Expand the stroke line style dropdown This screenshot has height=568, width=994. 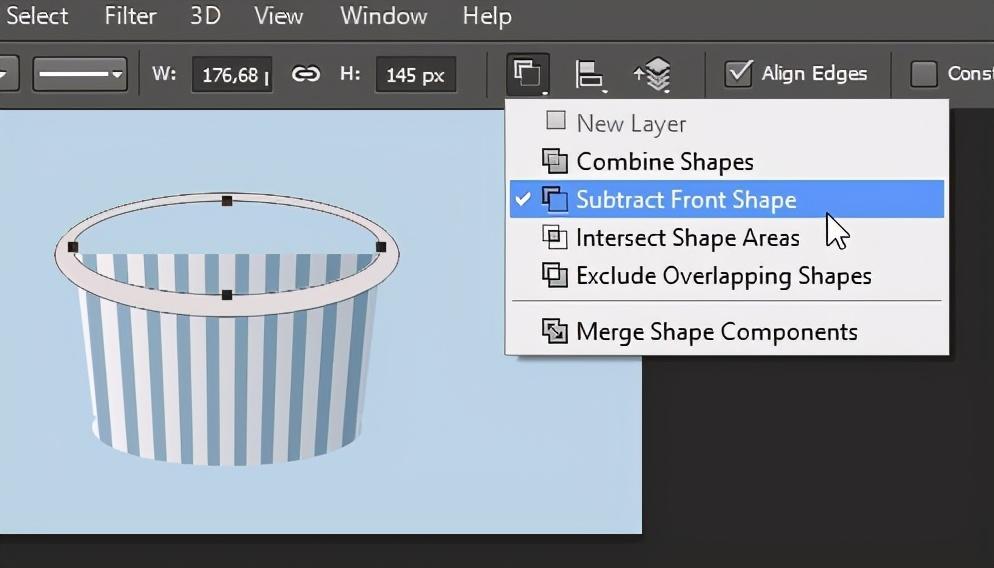pyautogui.click(x=80, y=74)
